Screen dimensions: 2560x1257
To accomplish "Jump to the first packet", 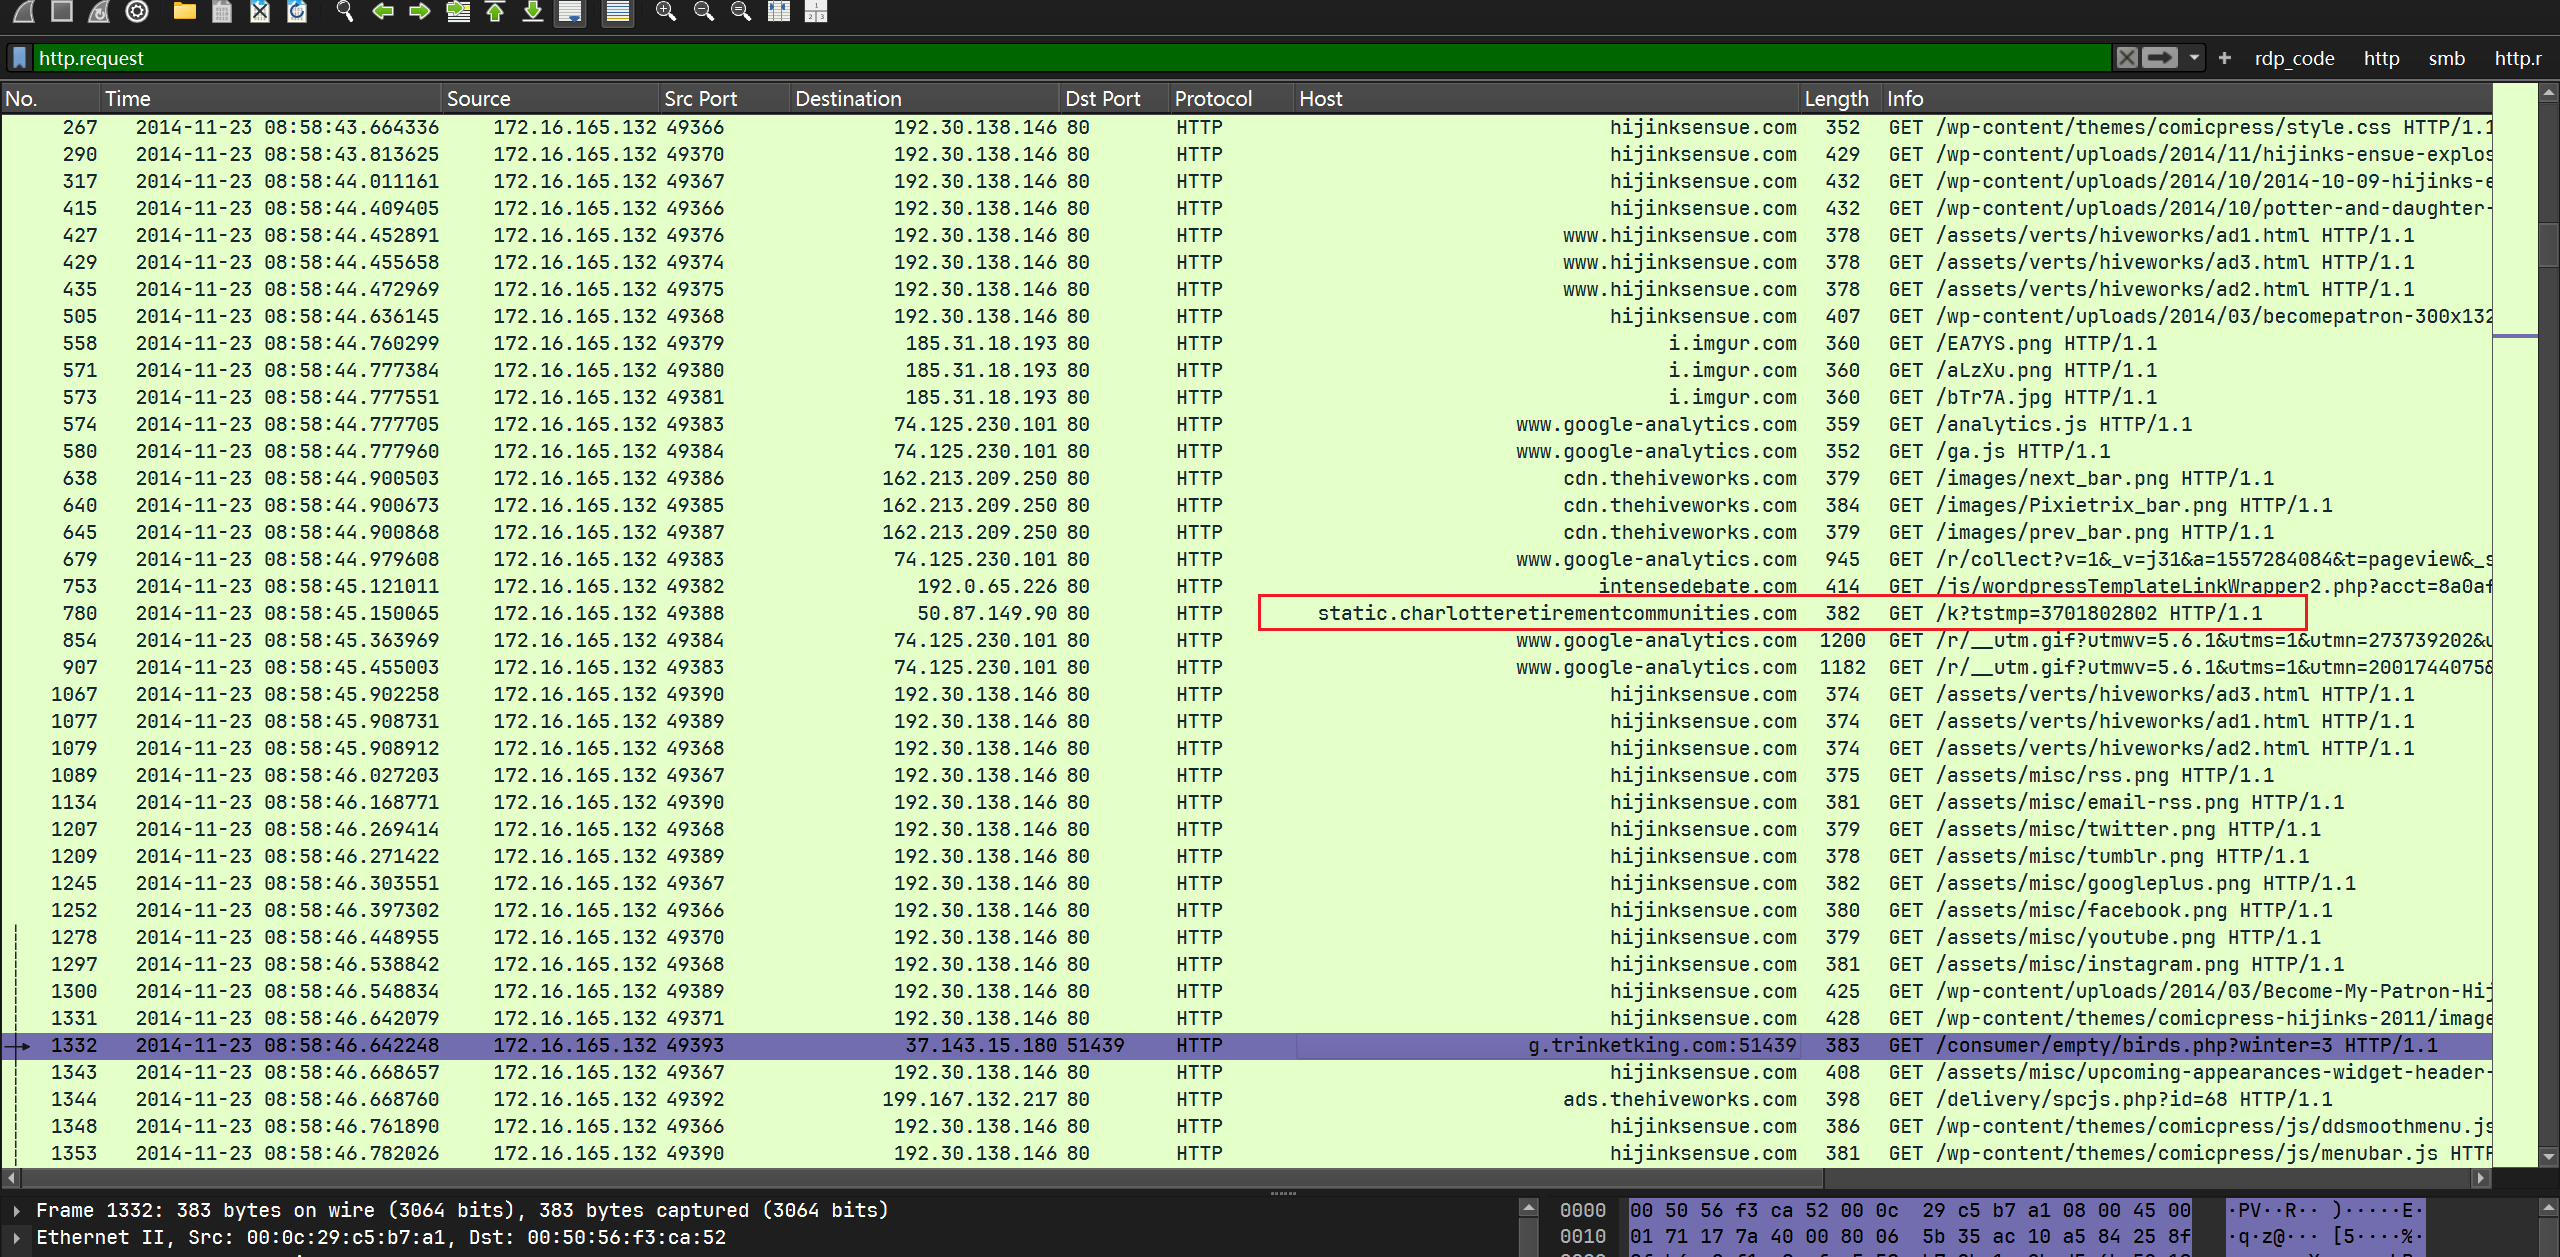I will pos(495,11).
